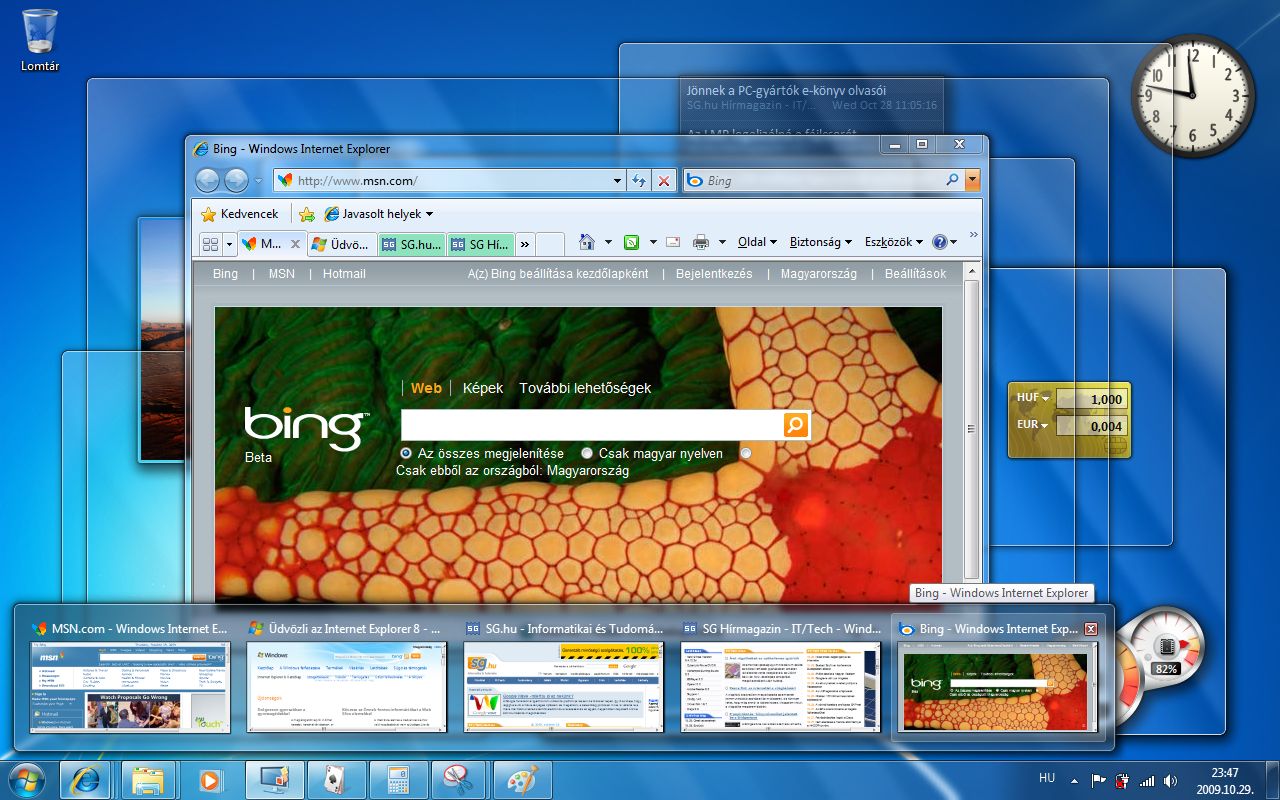Open Quick Tabs grid view
This screenshot has height=800, width=1280.
click(210, 244)
